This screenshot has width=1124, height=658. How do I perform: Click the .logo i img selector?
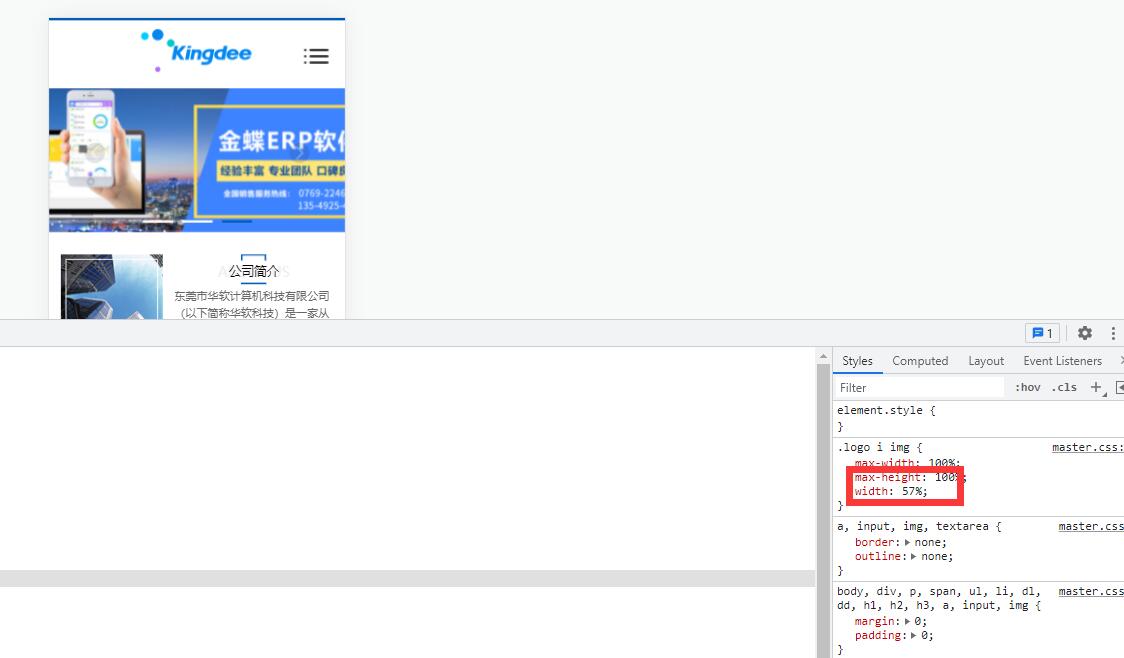(x=873, y=447)
